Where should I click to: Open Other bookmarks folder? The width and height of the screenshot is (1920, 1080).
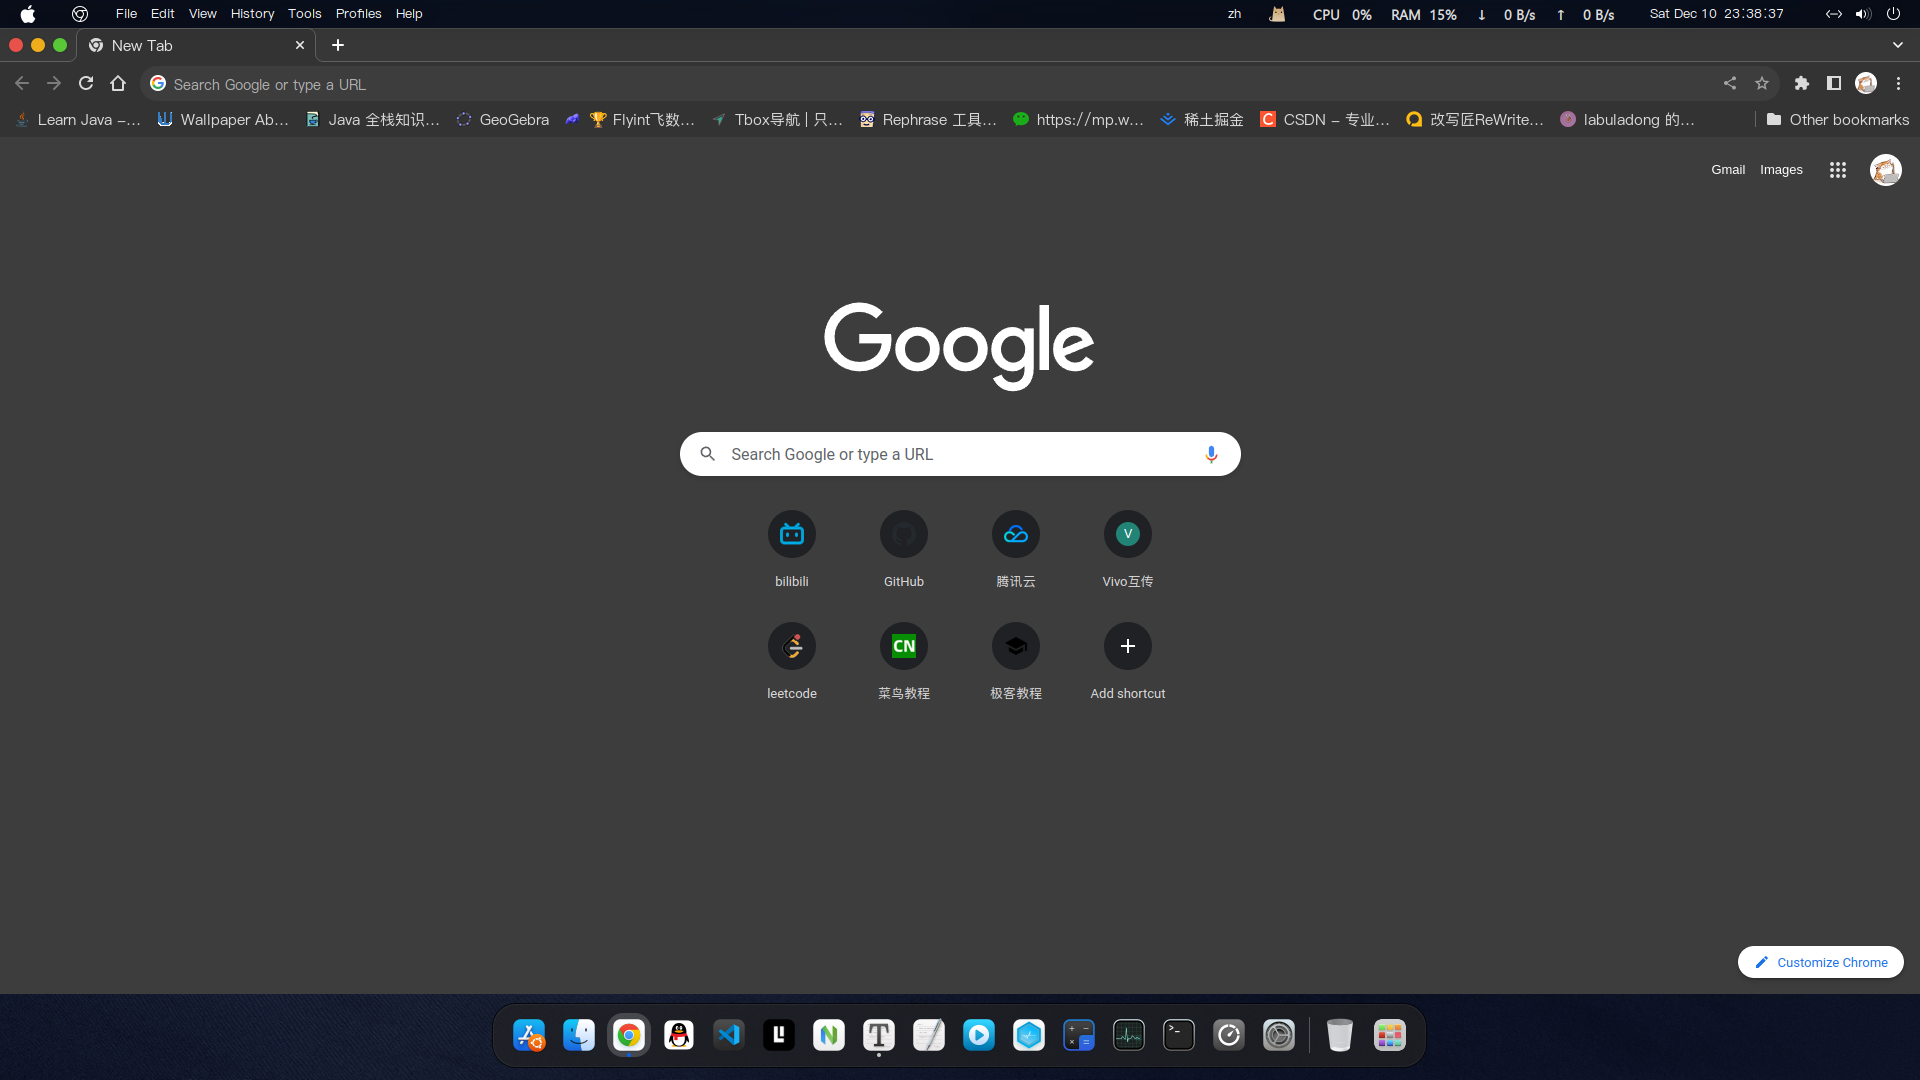1838,120
